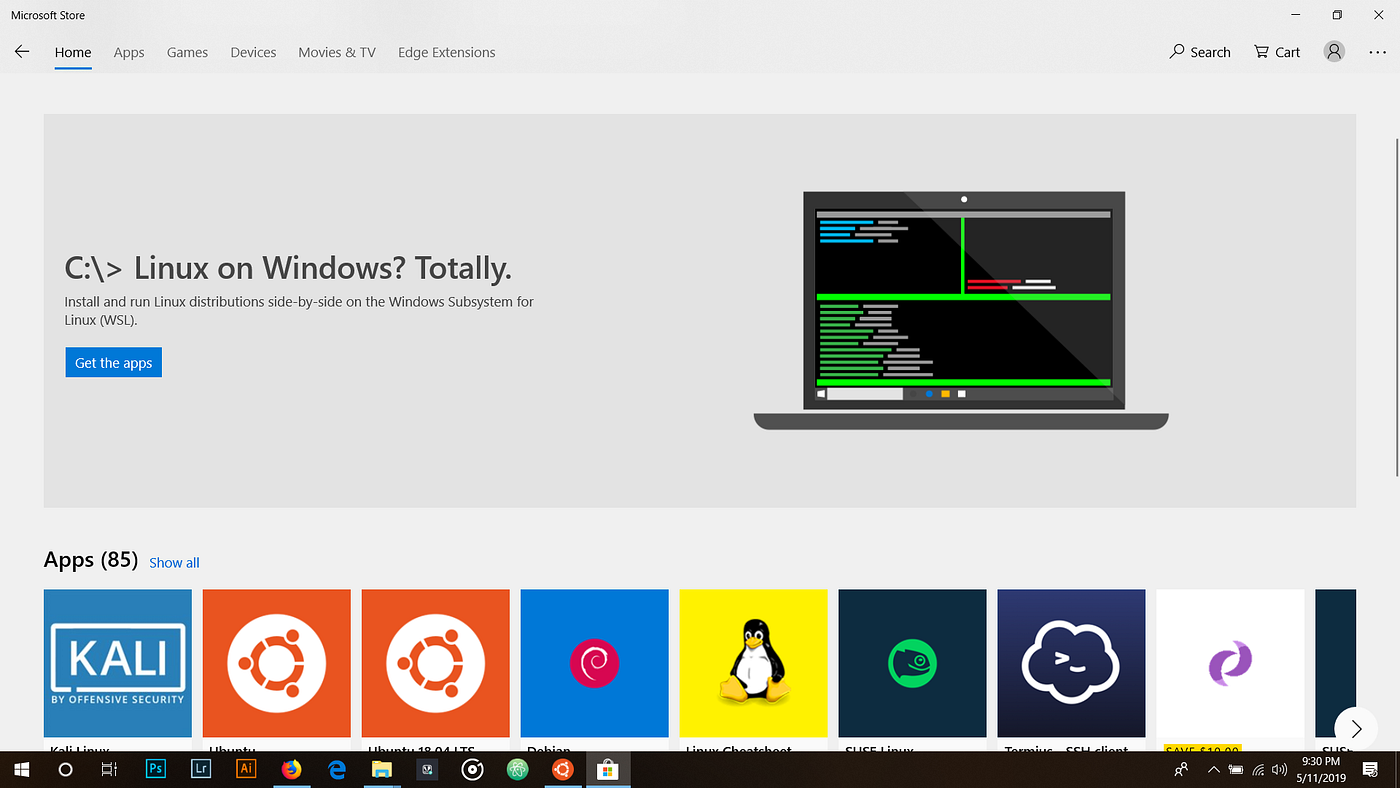The height and width of the screenshot is (788, 1400).
Task: Click the vertical scrollbar of the Store
Action: pyautogui.click(x=1397, y=305)
